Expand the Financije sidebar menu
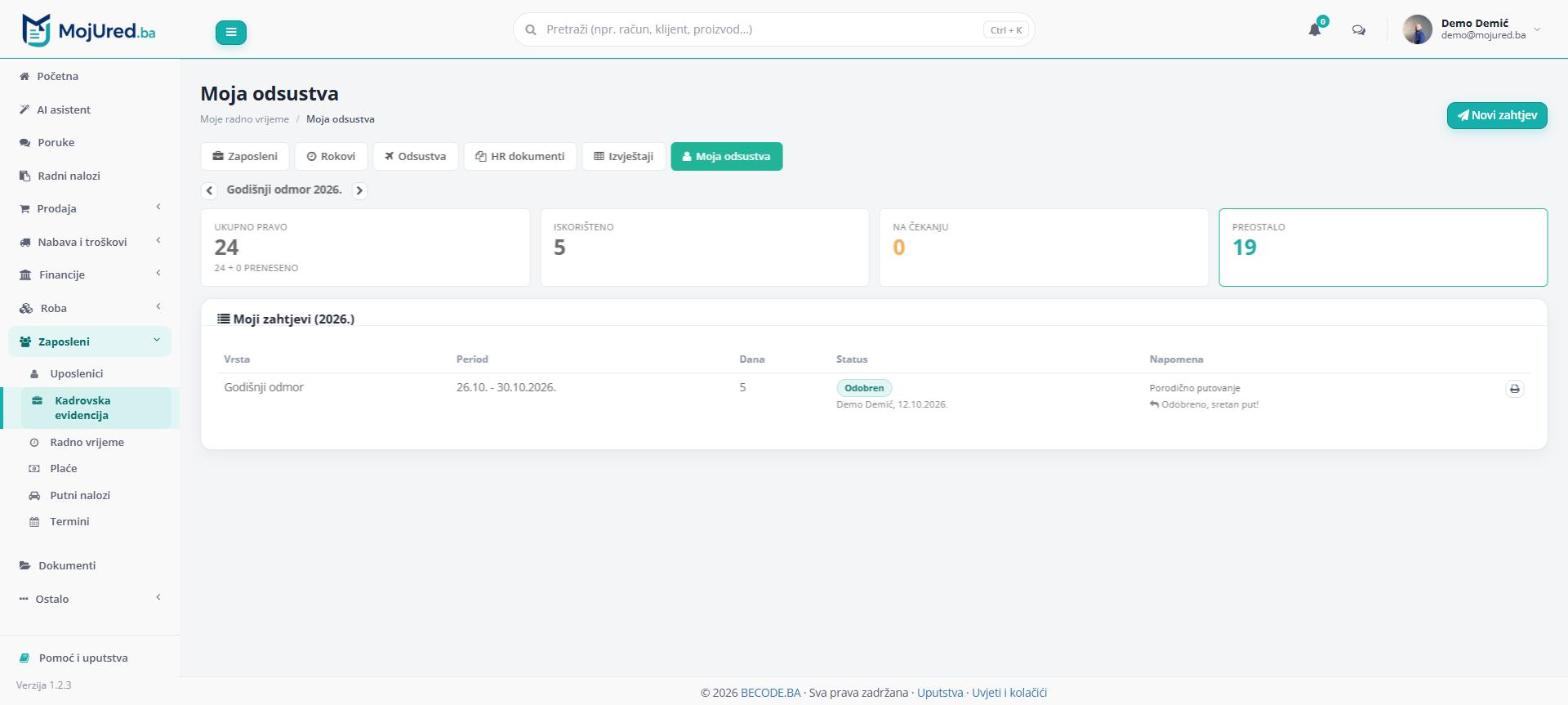 tap(90, 274)
